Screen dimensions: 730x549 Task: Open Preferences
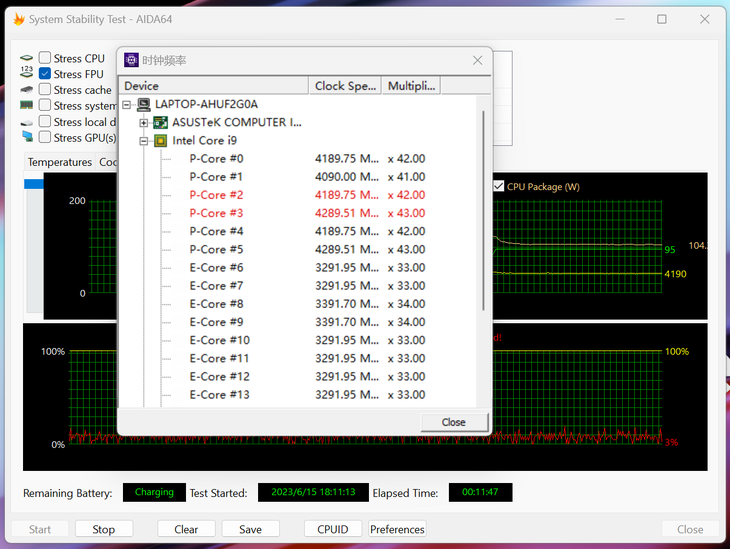[x=397, y=529]
